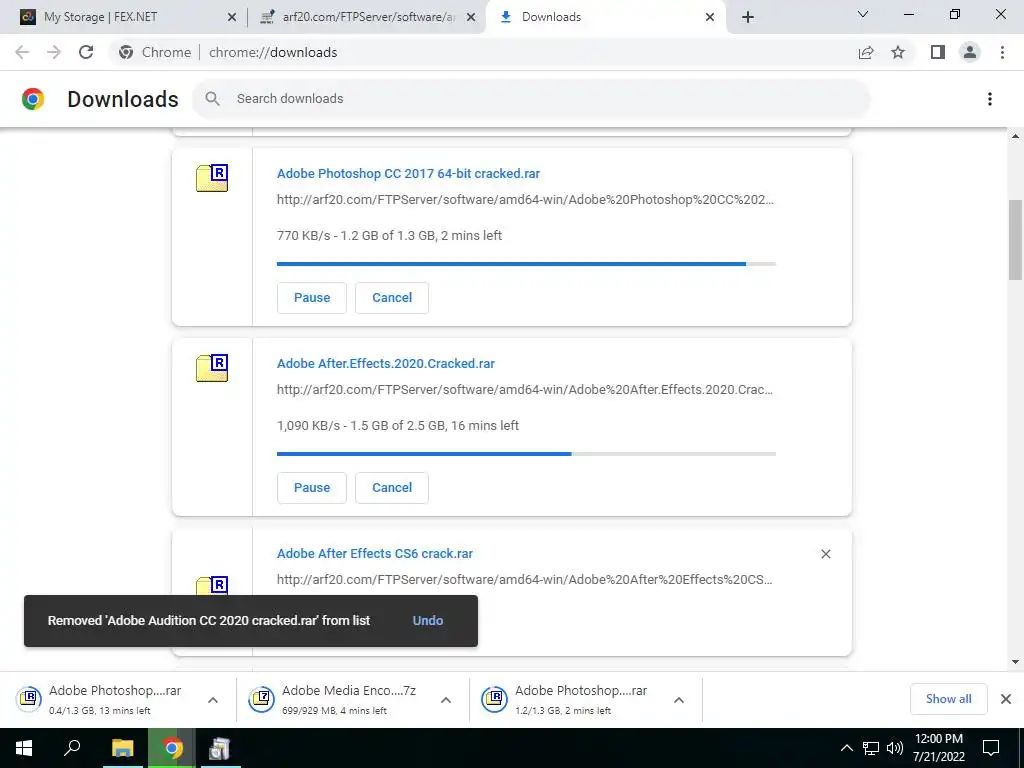The height and width of the screenshot is (768, 1024).
Task: Click the After.Effects.2020 progress bar
Action: tap(526, 454)
